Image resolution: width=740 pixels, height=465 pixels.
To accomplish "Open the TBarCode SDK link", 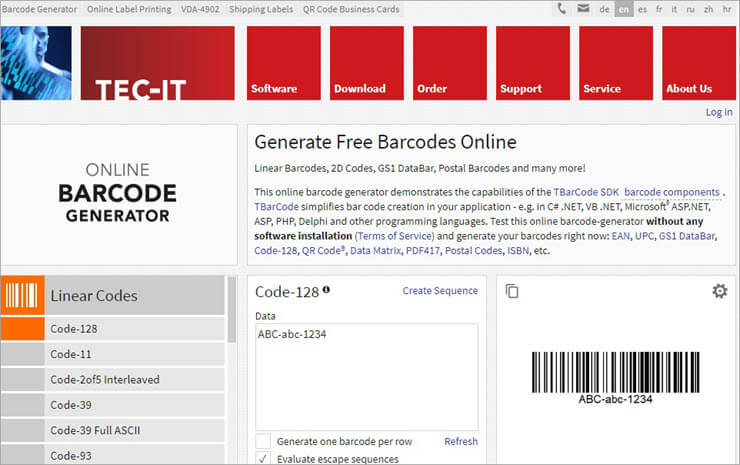I will coord(586,192).
